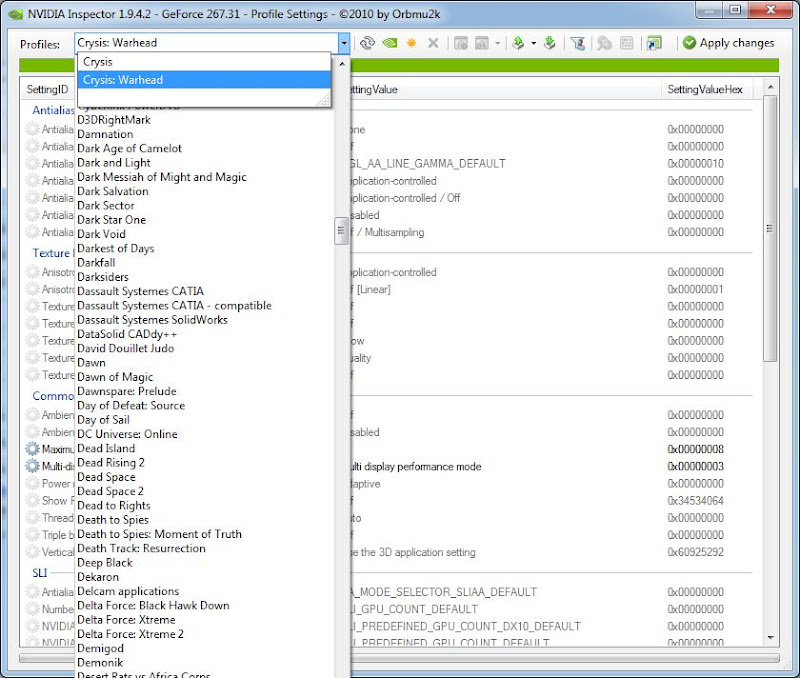Click the GL_AA_LINE_GAMMA_DEFAULT value
The image size is (800, 678).
coord(429,163)
